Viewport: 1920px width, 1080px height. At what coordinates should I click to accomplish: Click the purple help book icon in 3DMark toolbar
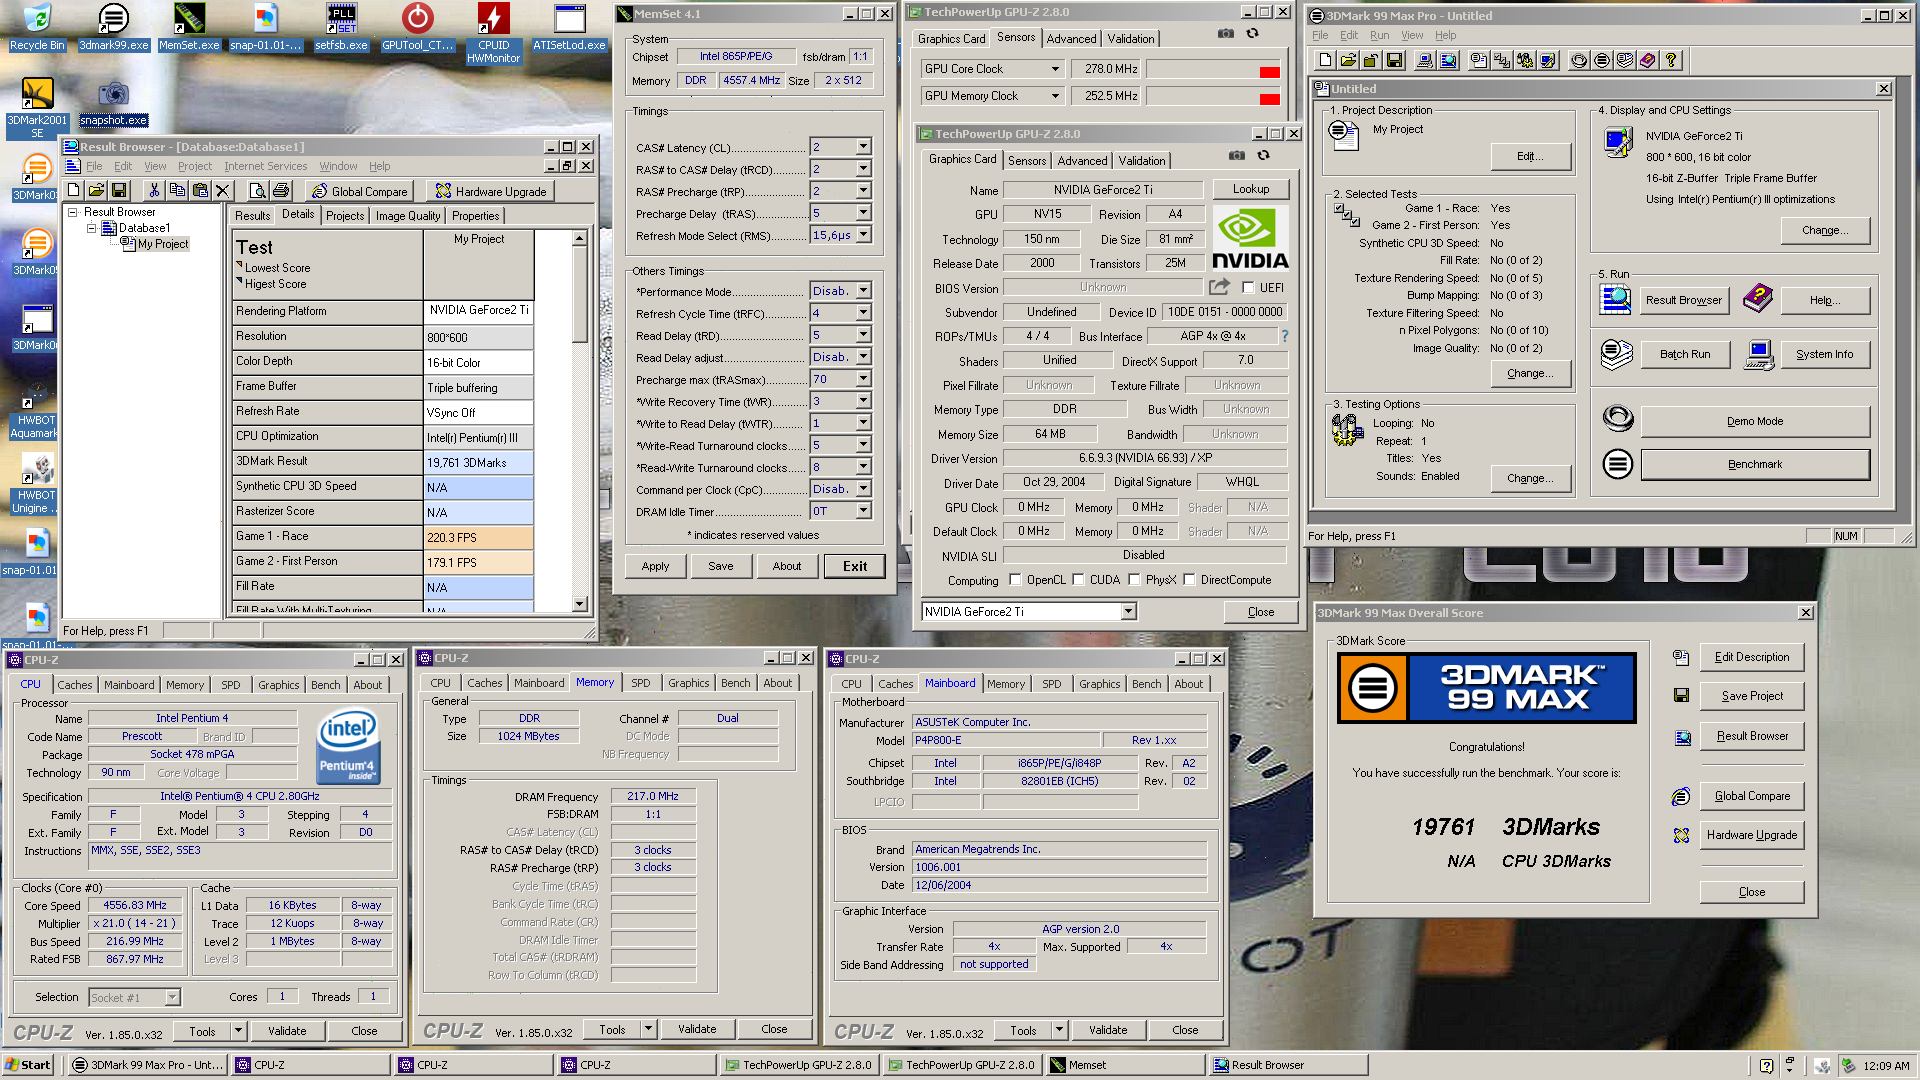tap(1648, 61)
